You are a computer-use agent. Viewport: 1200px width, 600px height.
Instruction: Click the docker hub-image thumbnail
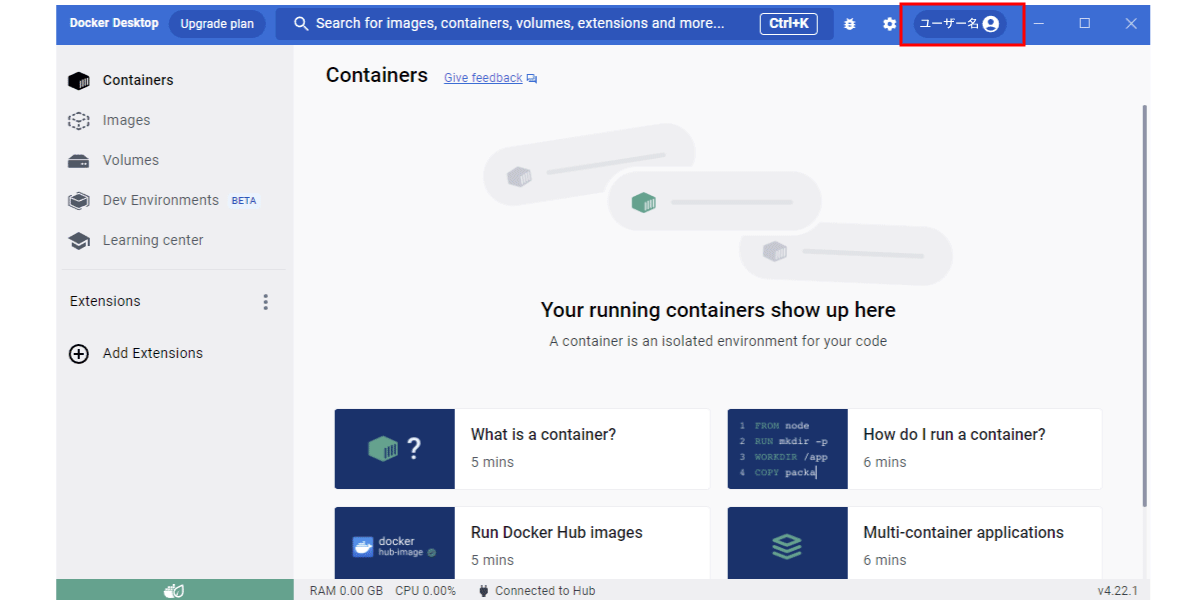pos(395,543)
